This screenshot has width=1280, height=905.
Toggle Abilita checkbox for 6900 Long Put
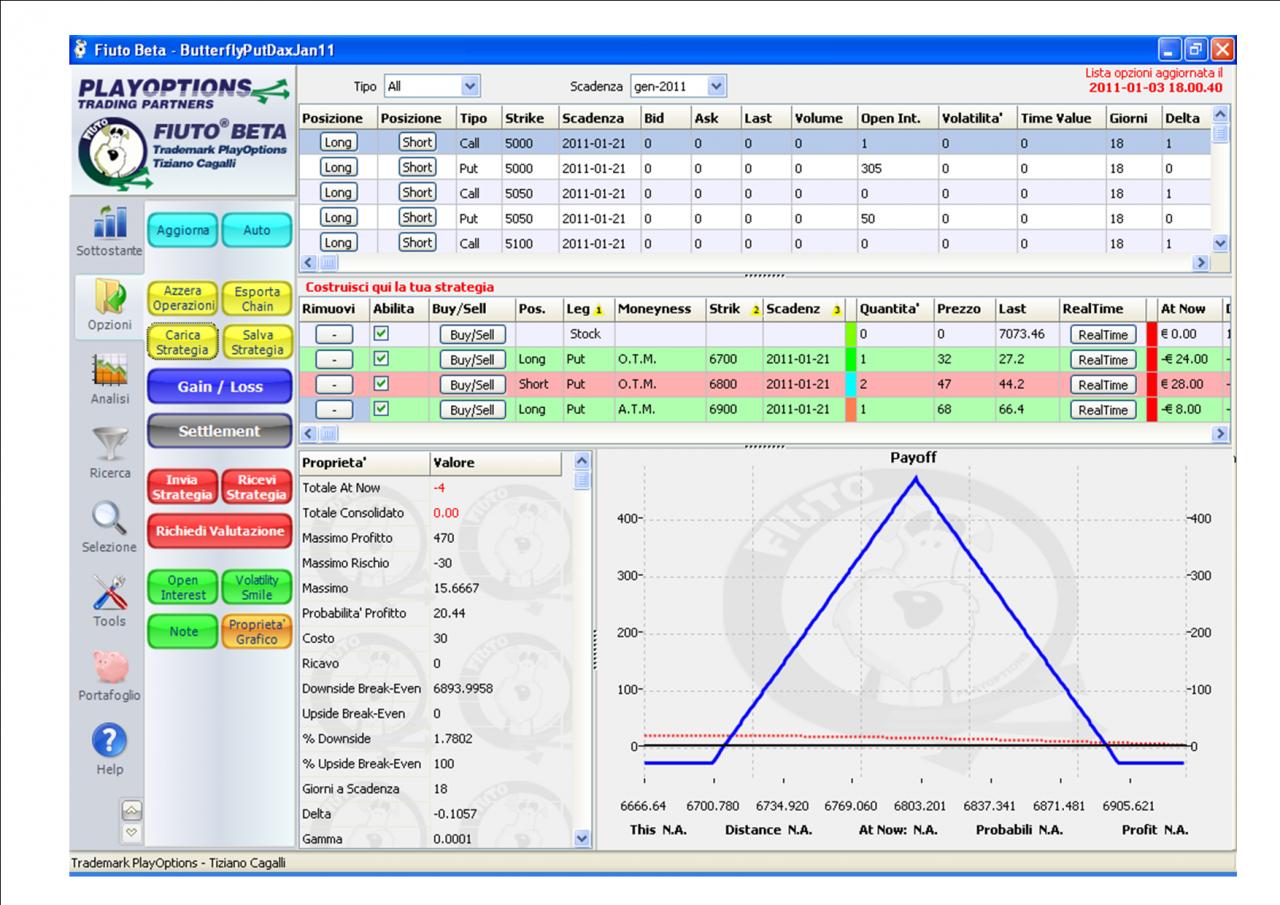379,408
